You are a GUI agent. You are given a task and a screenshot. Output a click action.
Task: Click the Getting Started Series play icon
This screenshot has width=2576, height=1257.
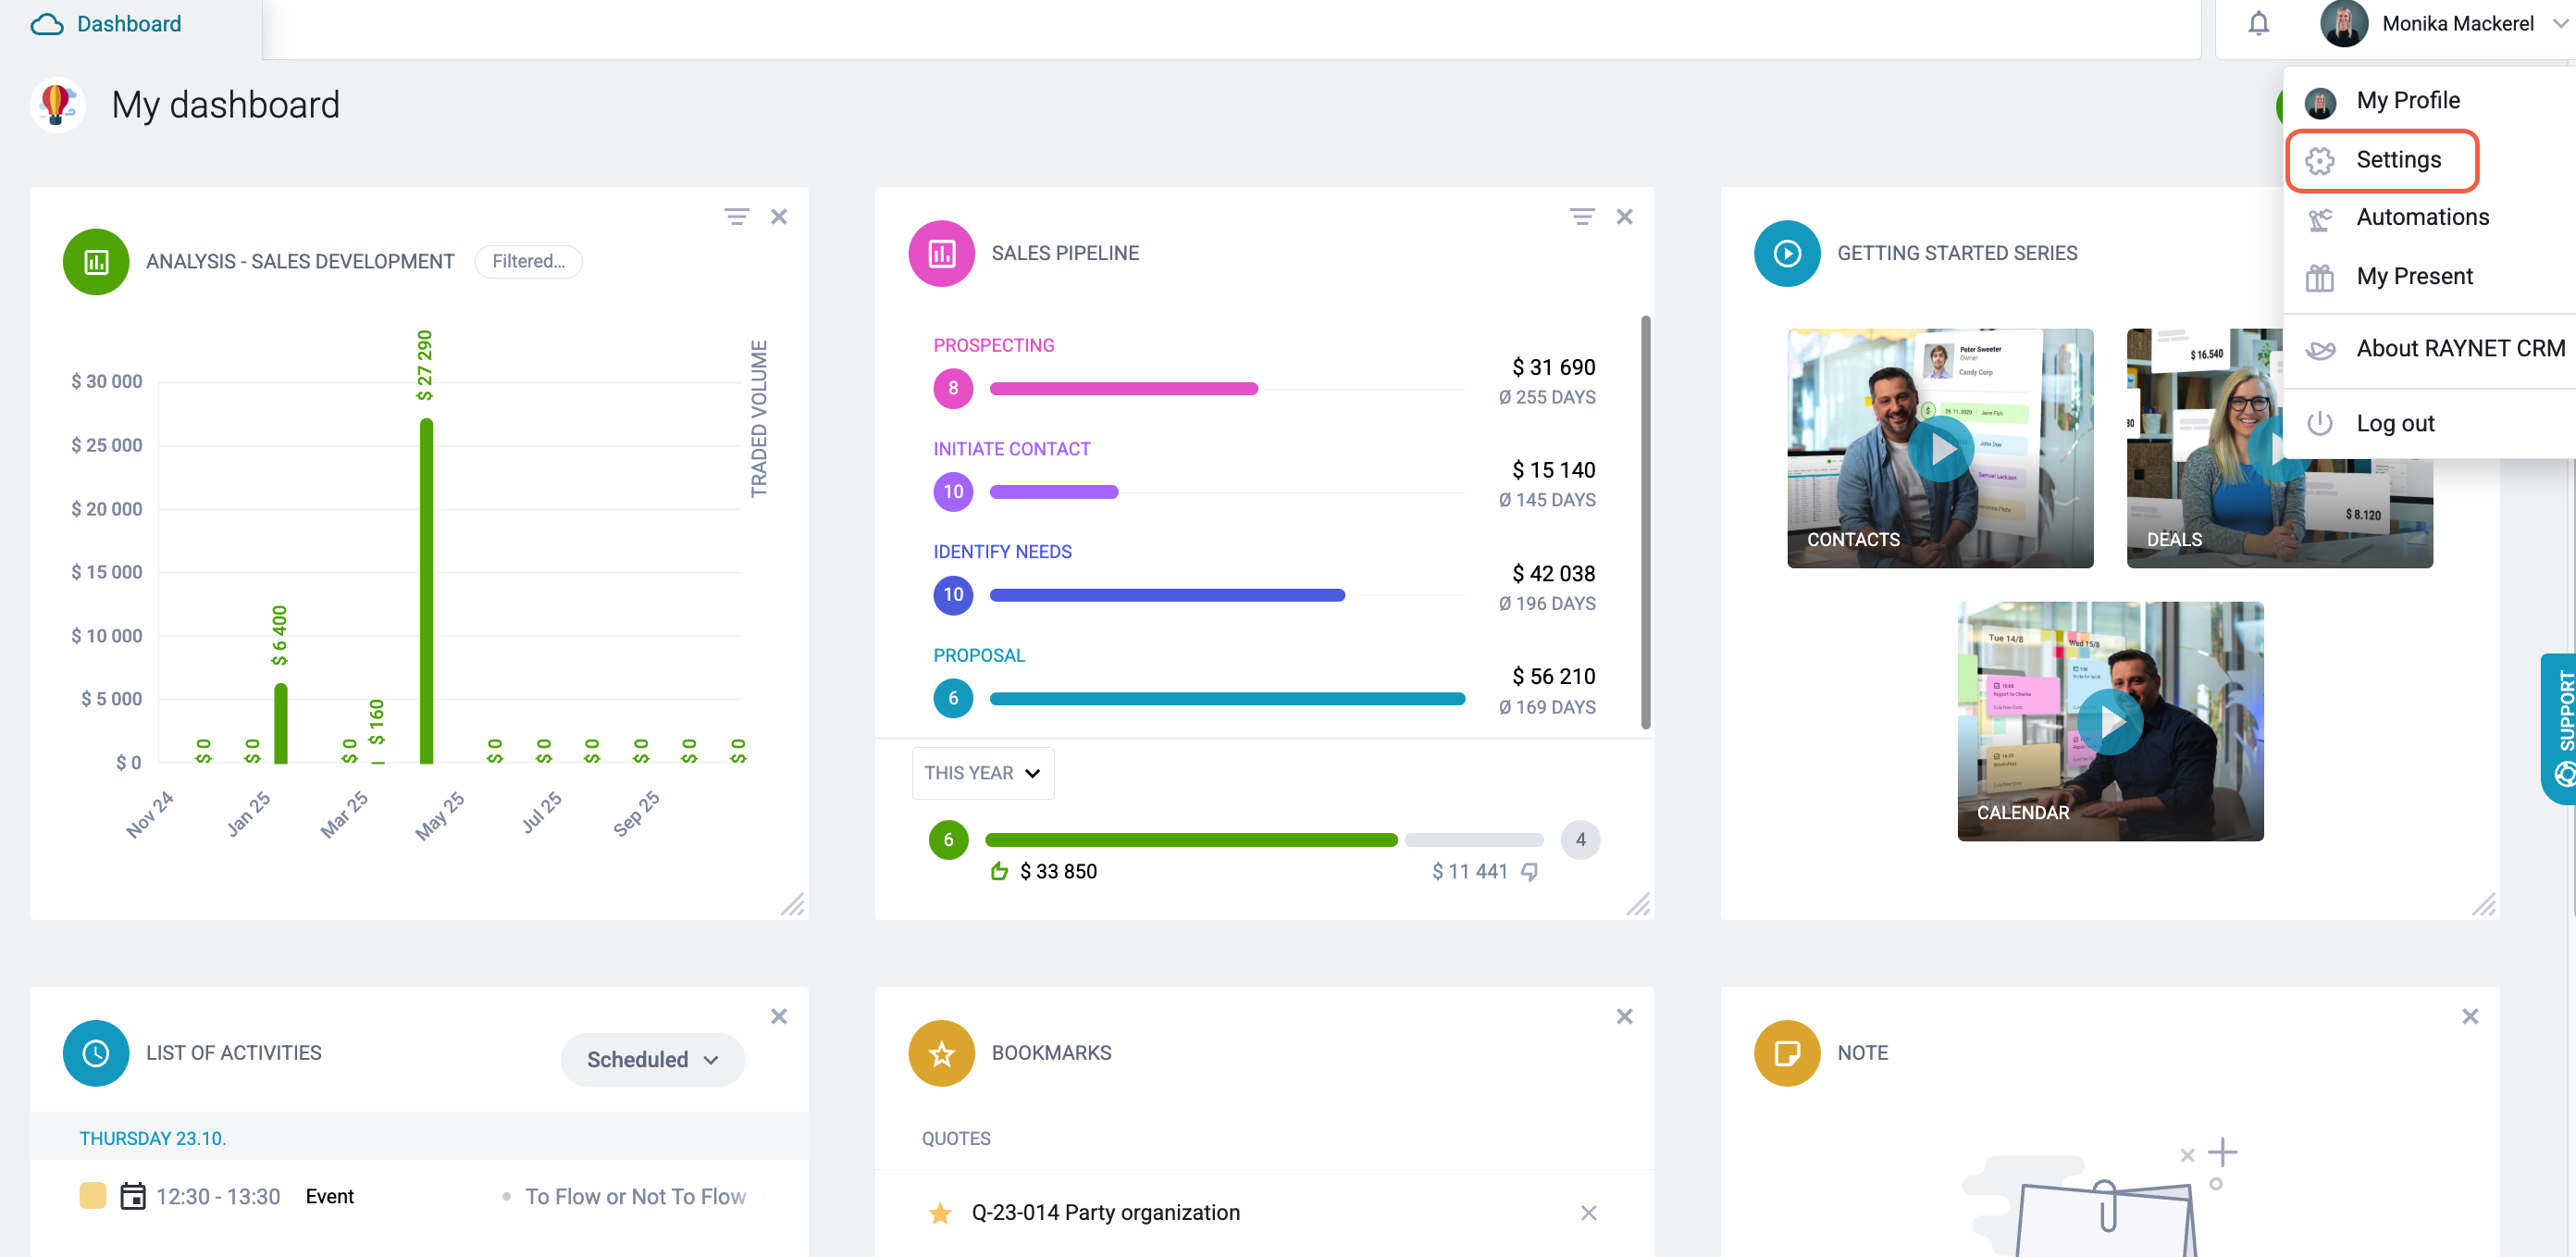tap(1787, 253)
